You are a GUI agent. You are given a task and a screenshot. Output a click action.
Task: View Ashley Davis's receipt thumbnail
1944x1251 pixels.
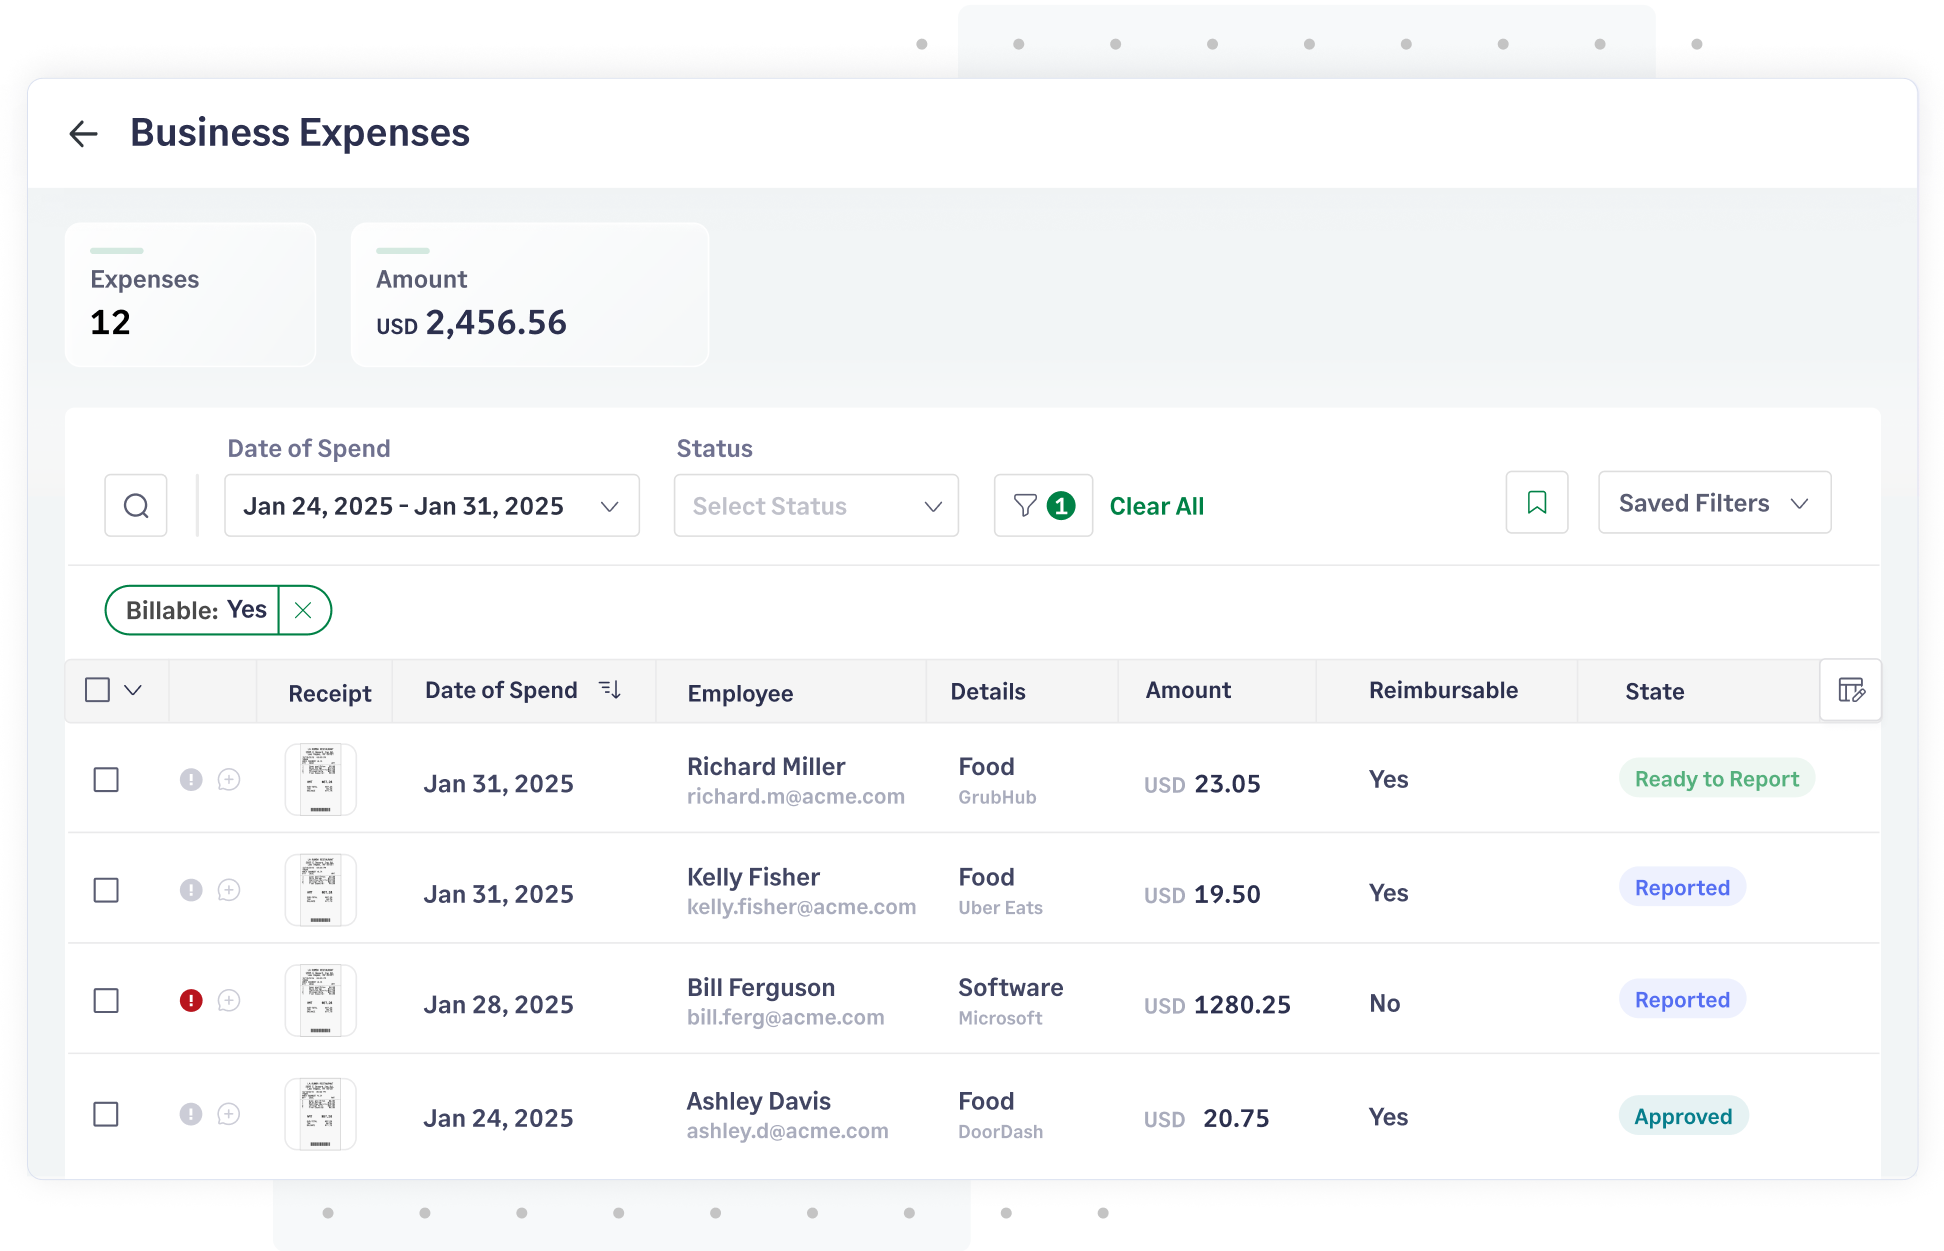320,1114
